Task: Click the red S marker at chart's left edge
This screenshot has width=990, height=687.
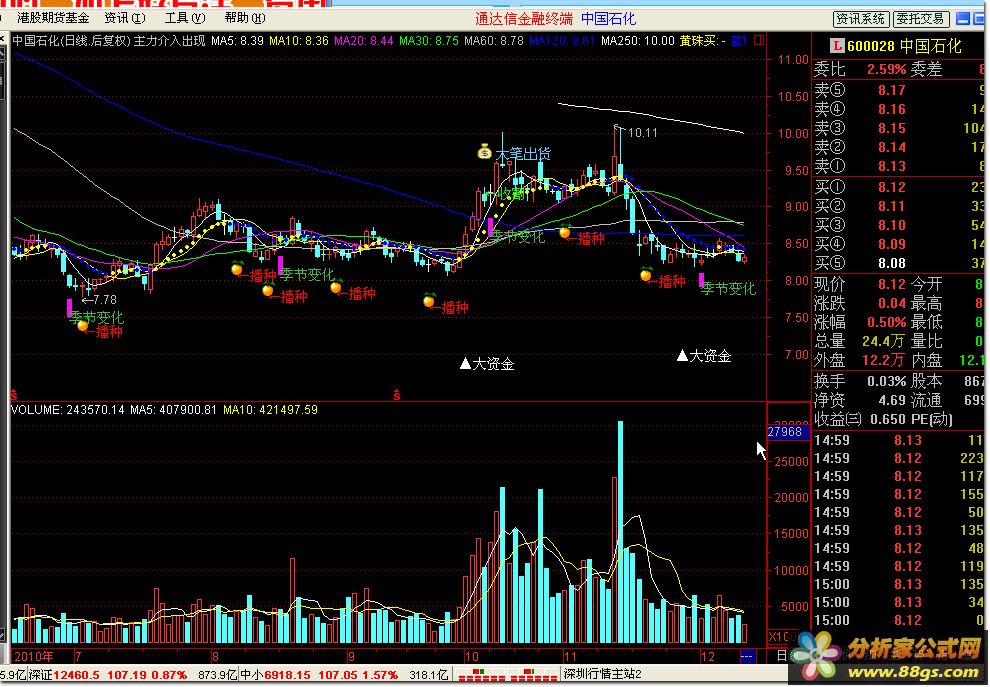Action: point(14,395)
